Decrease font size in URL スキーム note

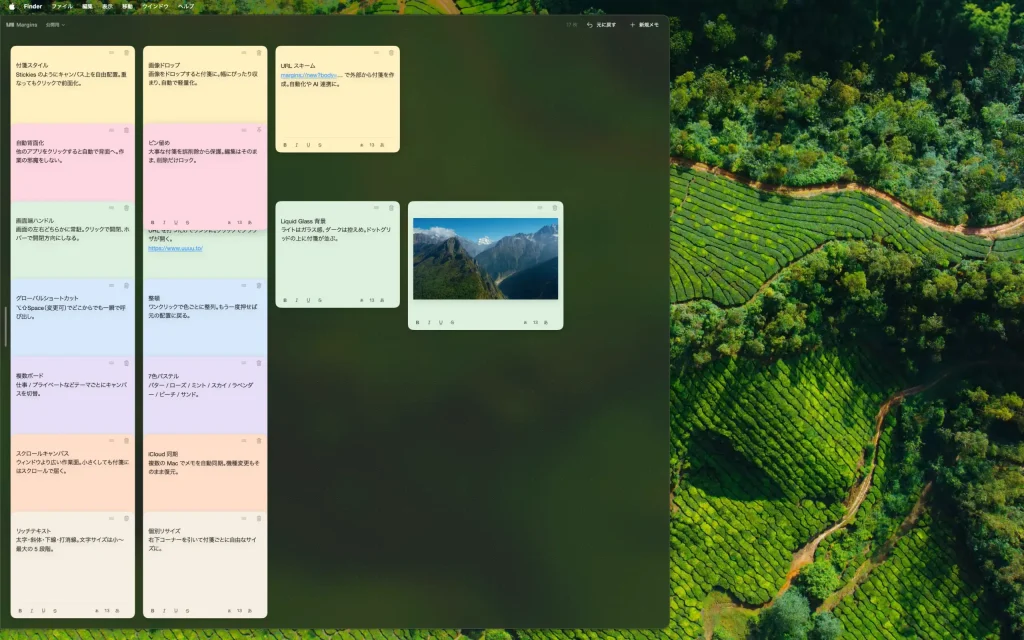[361, 145]
